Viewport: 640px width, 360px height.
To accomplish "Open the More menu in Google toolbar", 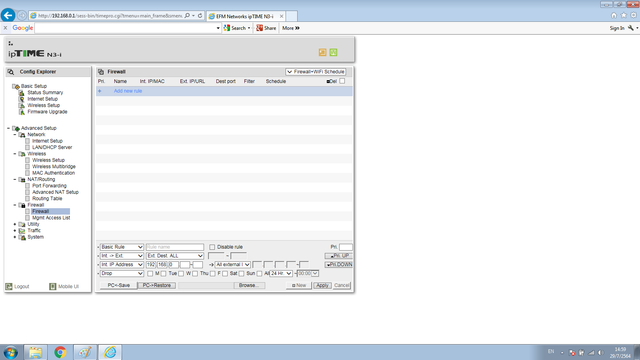I will click(x=291, y=28).
